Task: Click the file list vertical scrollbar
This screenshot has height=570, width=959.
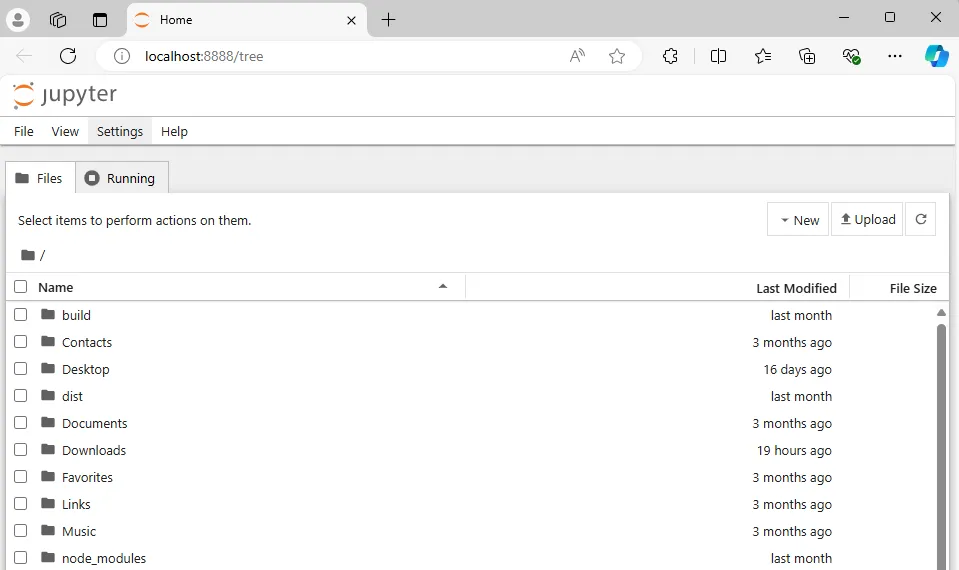Action: point(941,440)
